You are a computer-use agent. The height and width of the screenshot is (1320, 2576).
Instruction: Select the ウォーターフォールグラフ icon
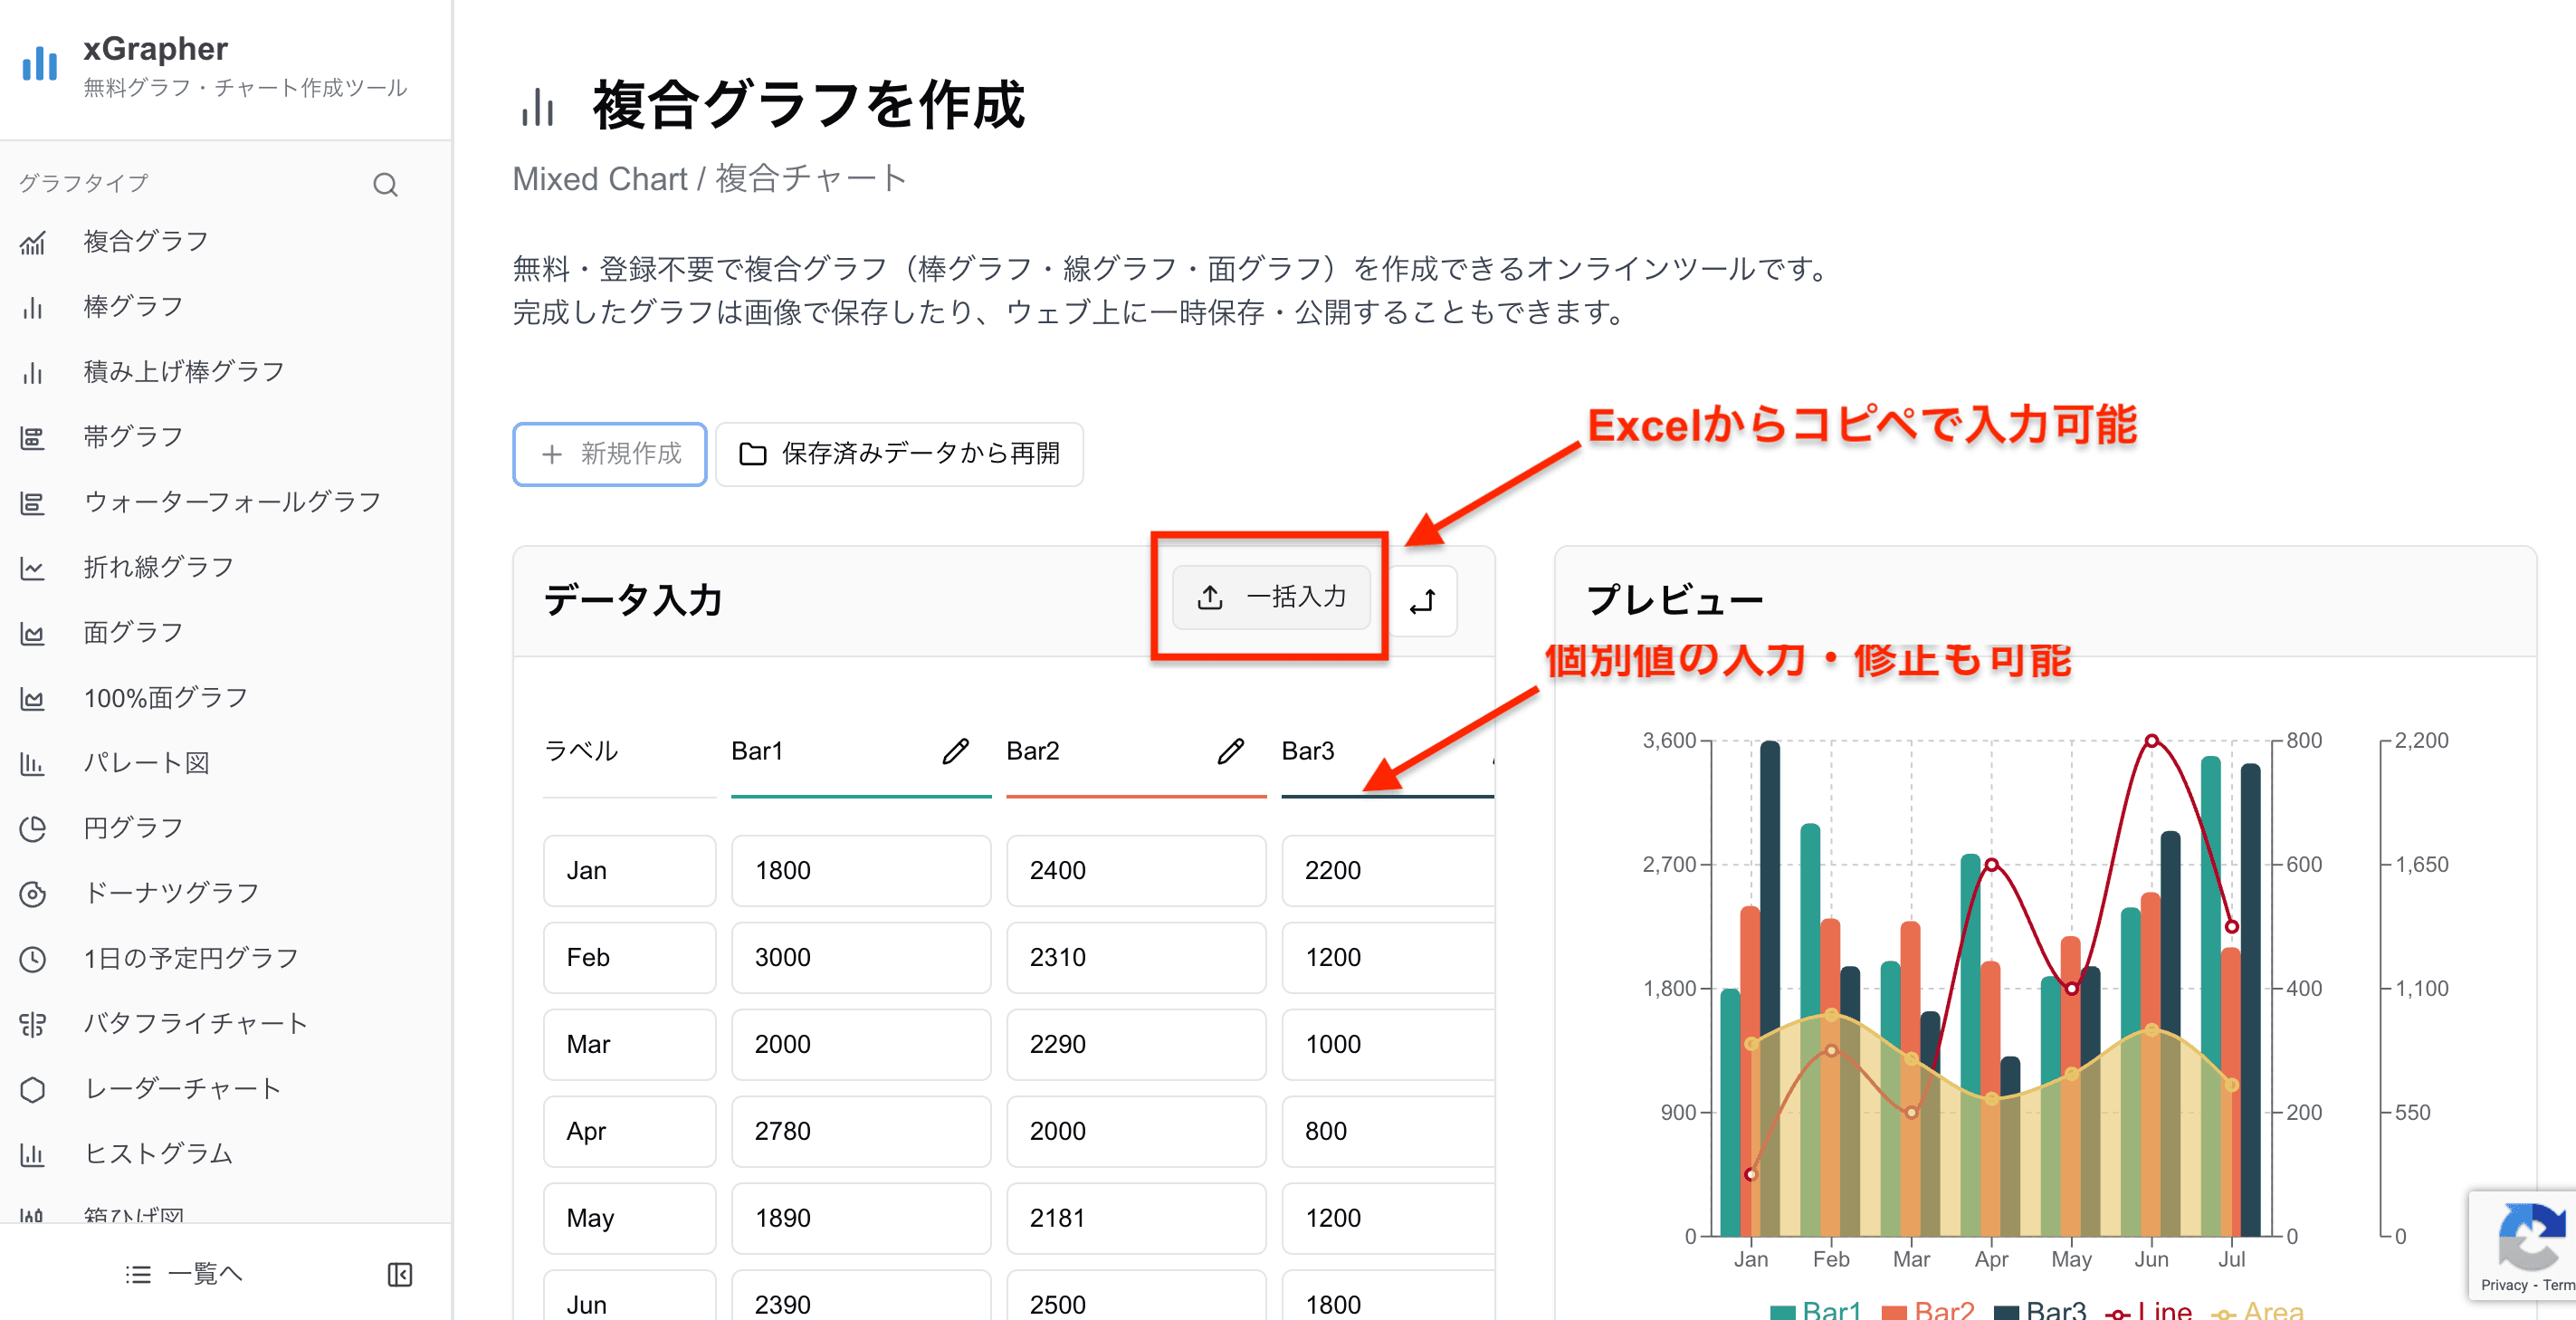[x=33, y=501]
